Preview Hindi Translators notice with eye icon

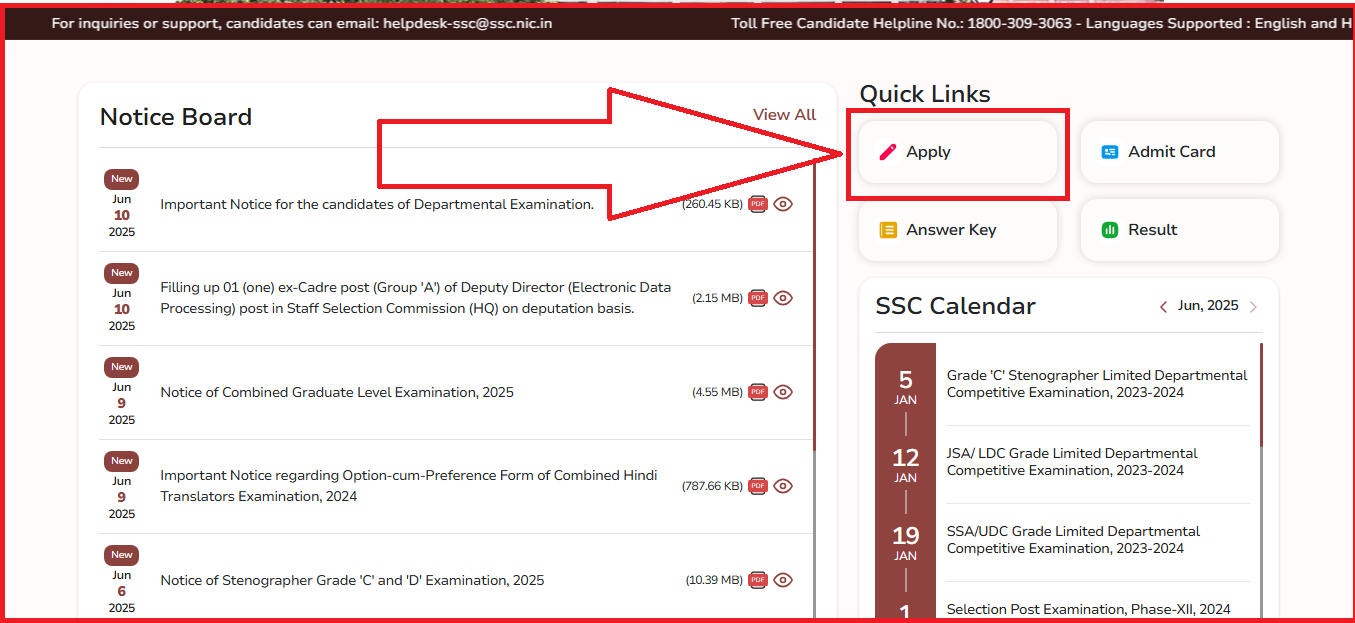[783, 486]
